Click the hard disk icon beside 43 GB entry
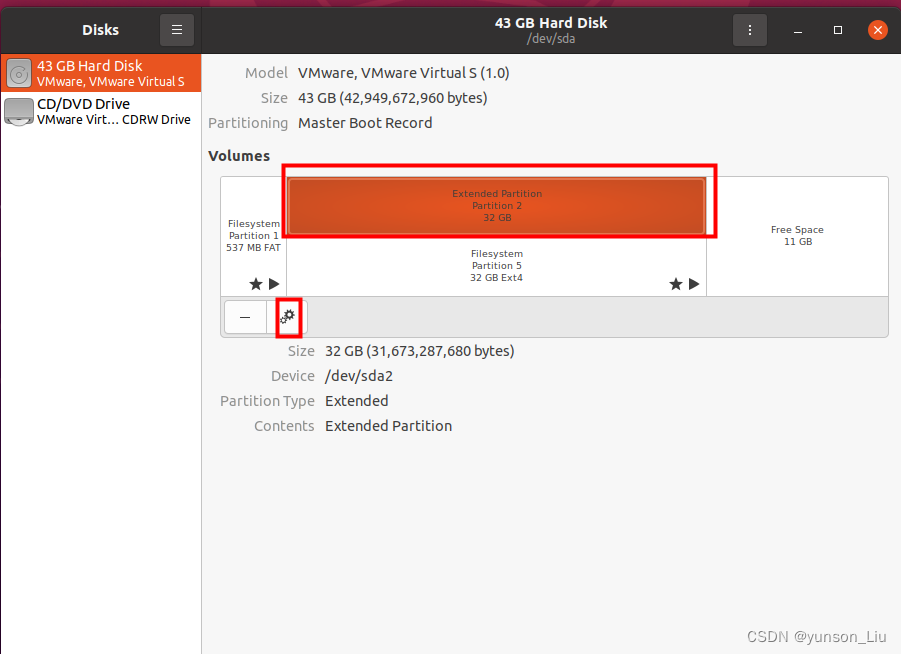The width and height of the screenshot is (901, 654). tap(18, 71)
